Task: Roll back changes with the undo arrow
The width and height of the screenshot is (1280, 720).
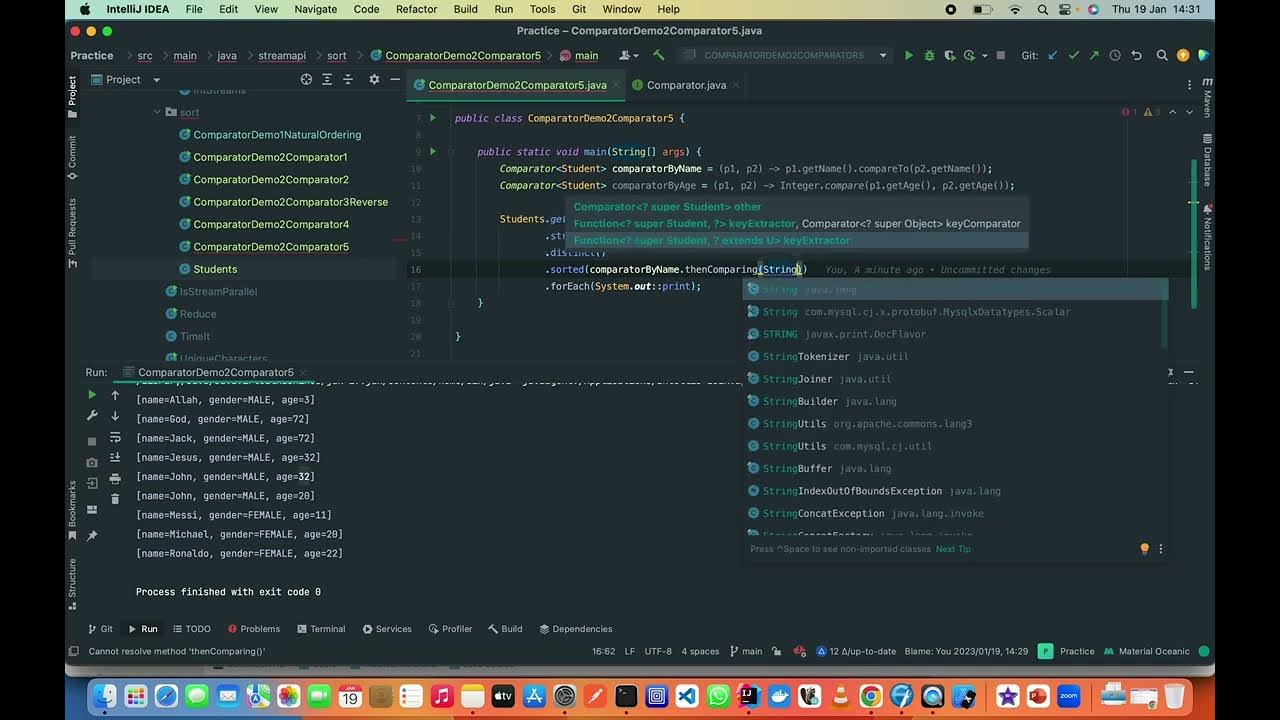Action: point(1137,56)
